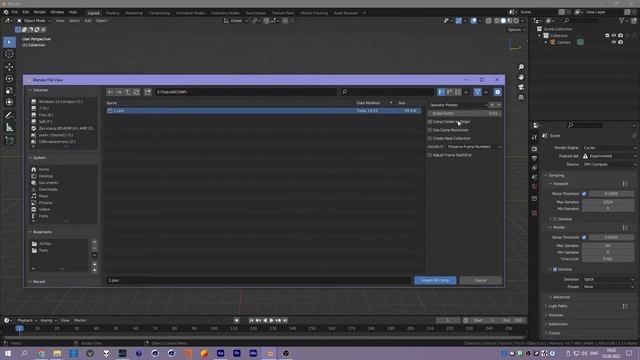Select the Rotate tool in viewport toolbar
Viewport: 640px width, 360px height.
click(x=9, y=78)
